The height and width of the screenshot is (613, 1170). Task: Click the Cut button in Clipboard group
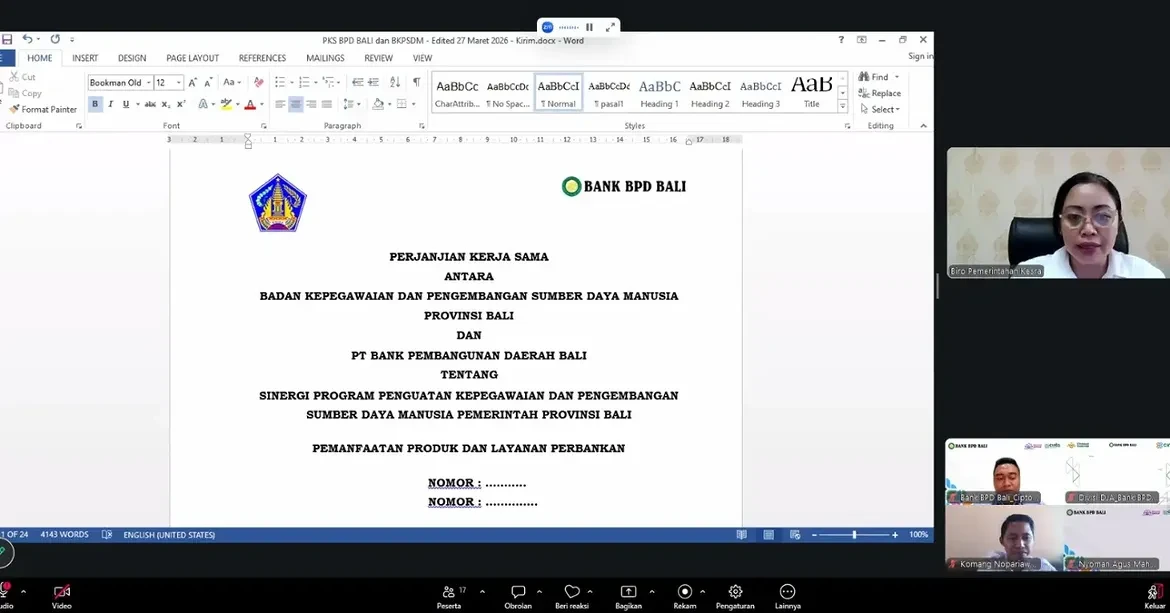[x=22, y=77]
